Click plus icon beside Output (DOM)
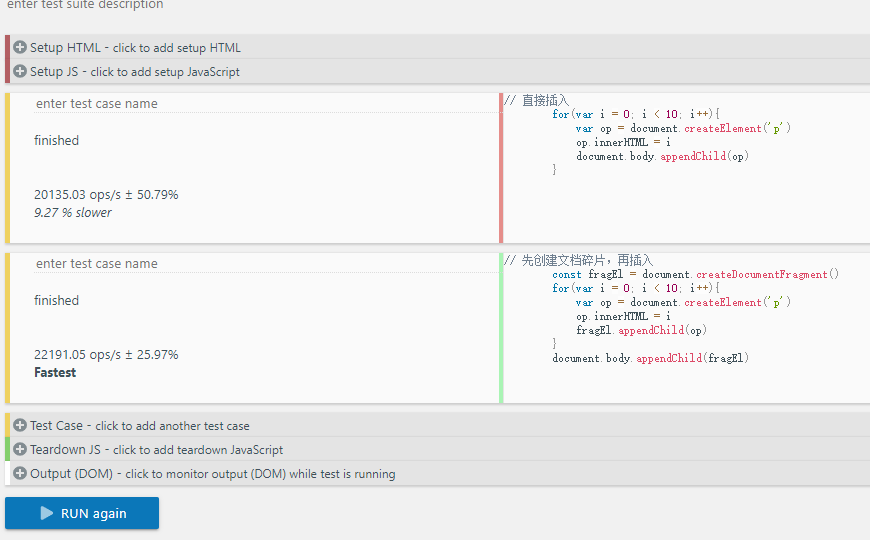The width and height of the screenshot is (870, 540). tap(20, 473)
